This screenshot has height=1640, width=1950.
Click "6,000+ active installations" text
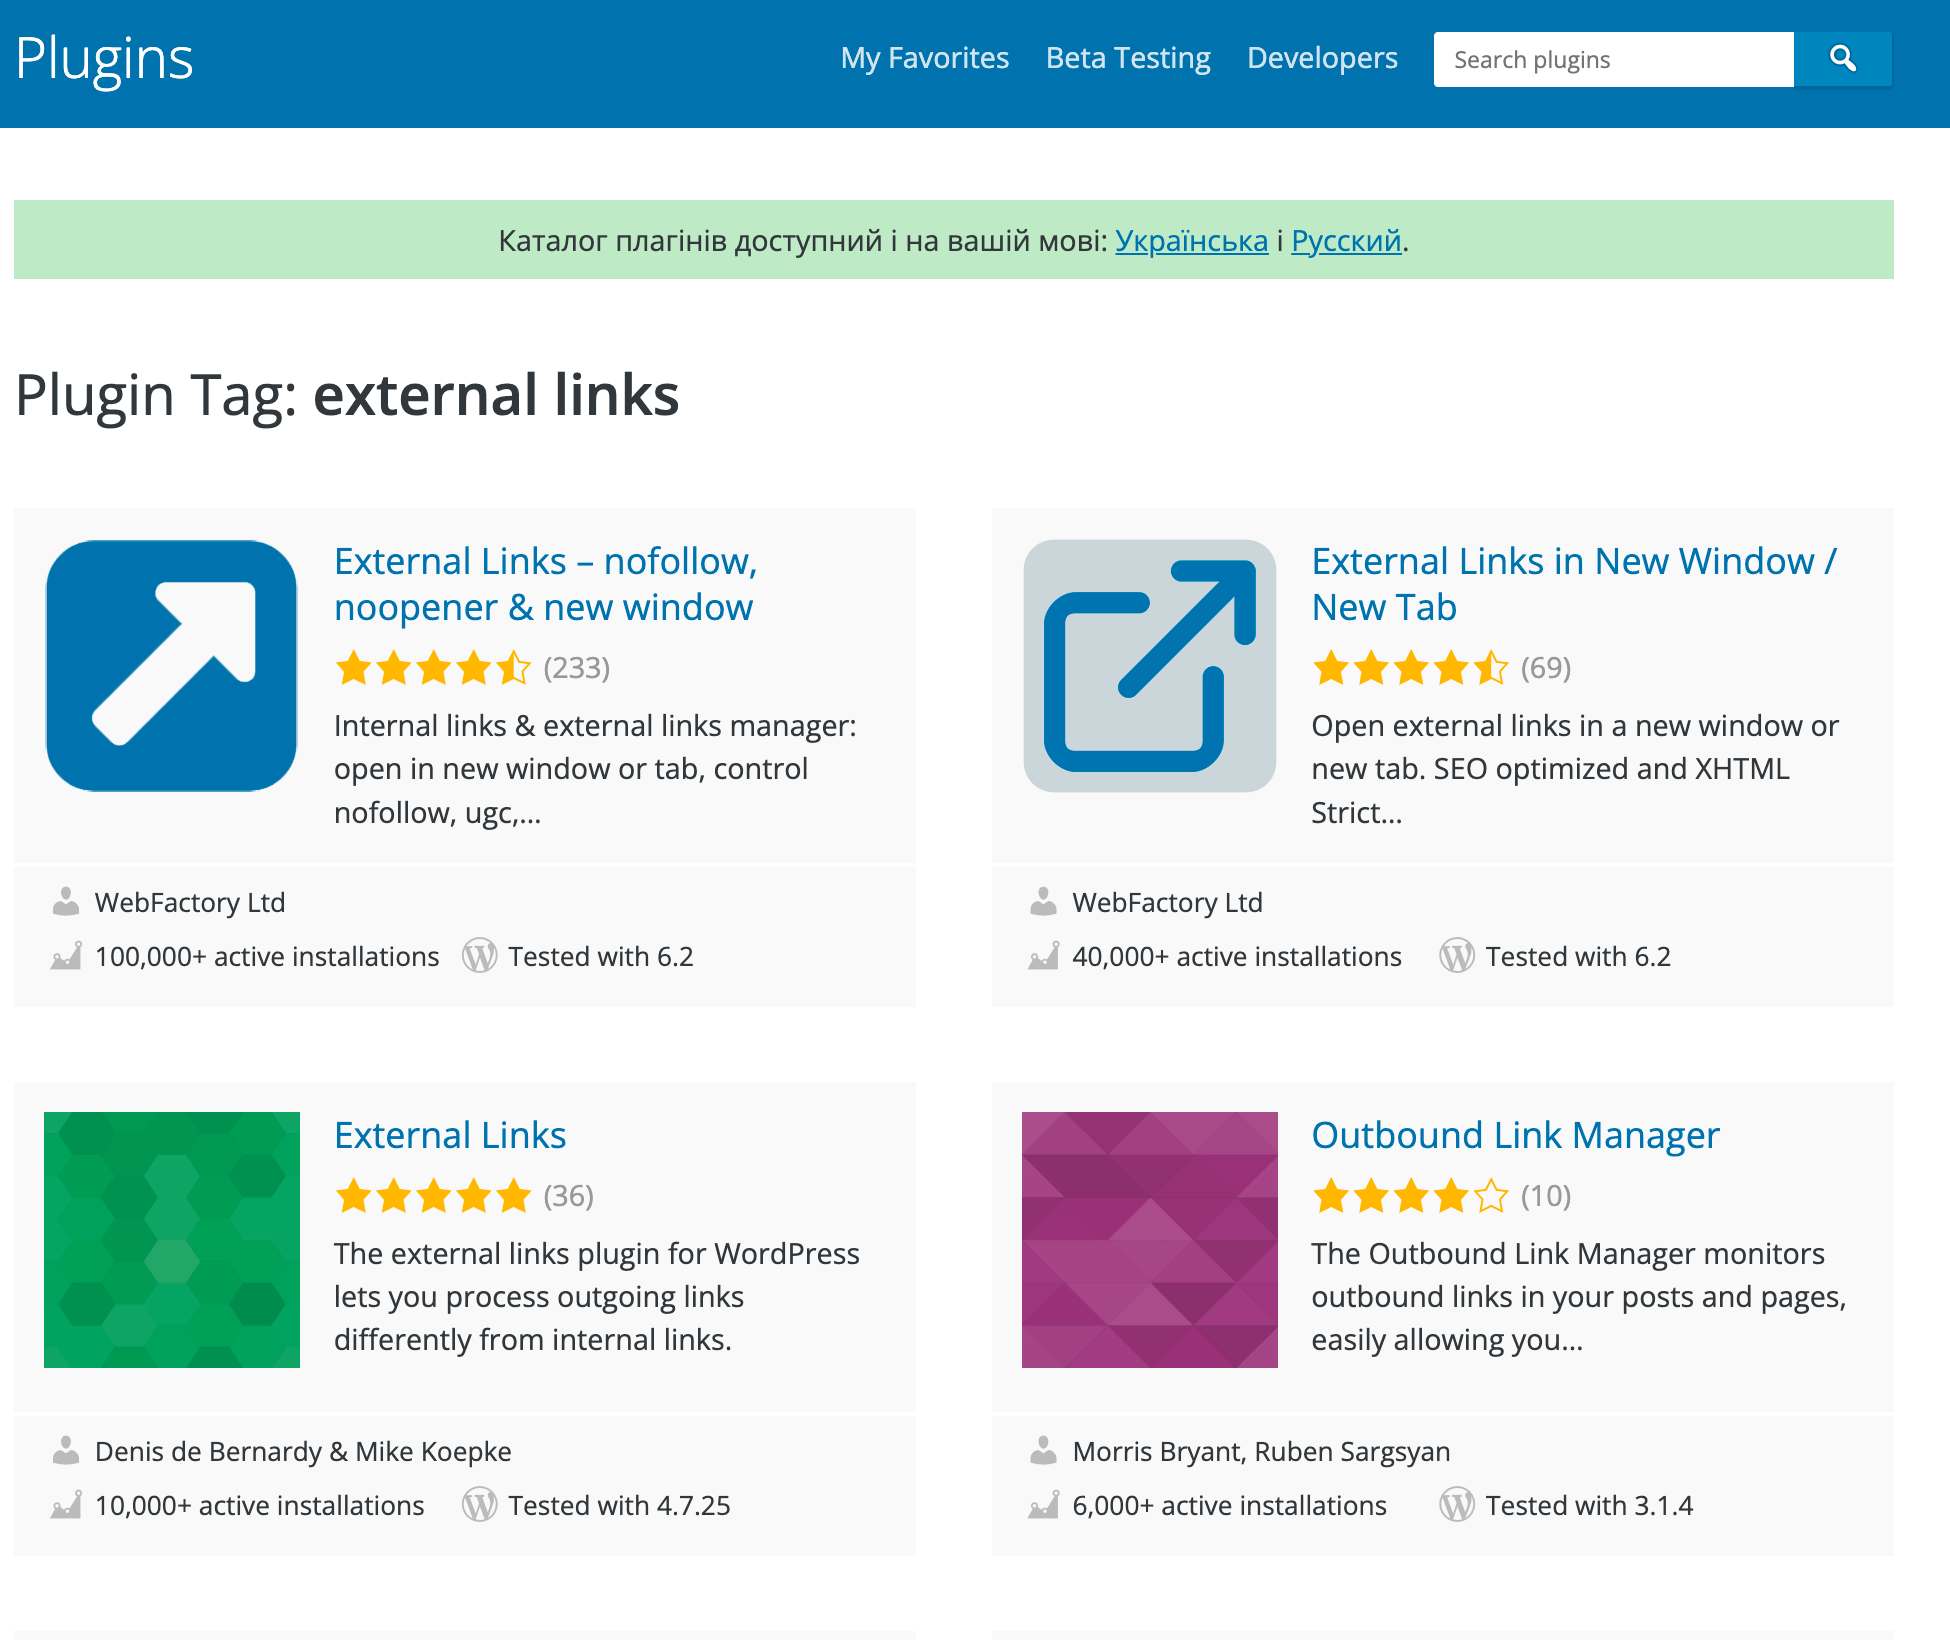pyautogui.click(x=1230, y=1506)
